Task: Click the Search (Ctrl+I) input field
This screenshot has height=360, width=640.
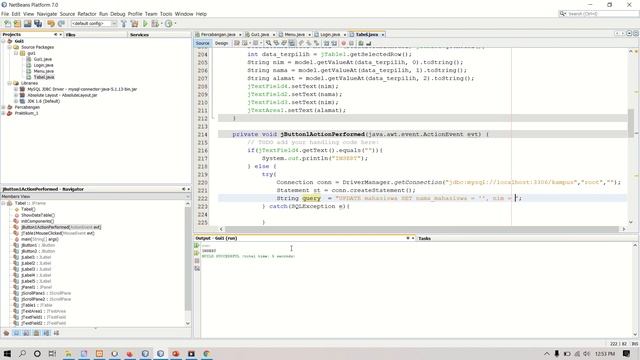Action: coord(601,14)
